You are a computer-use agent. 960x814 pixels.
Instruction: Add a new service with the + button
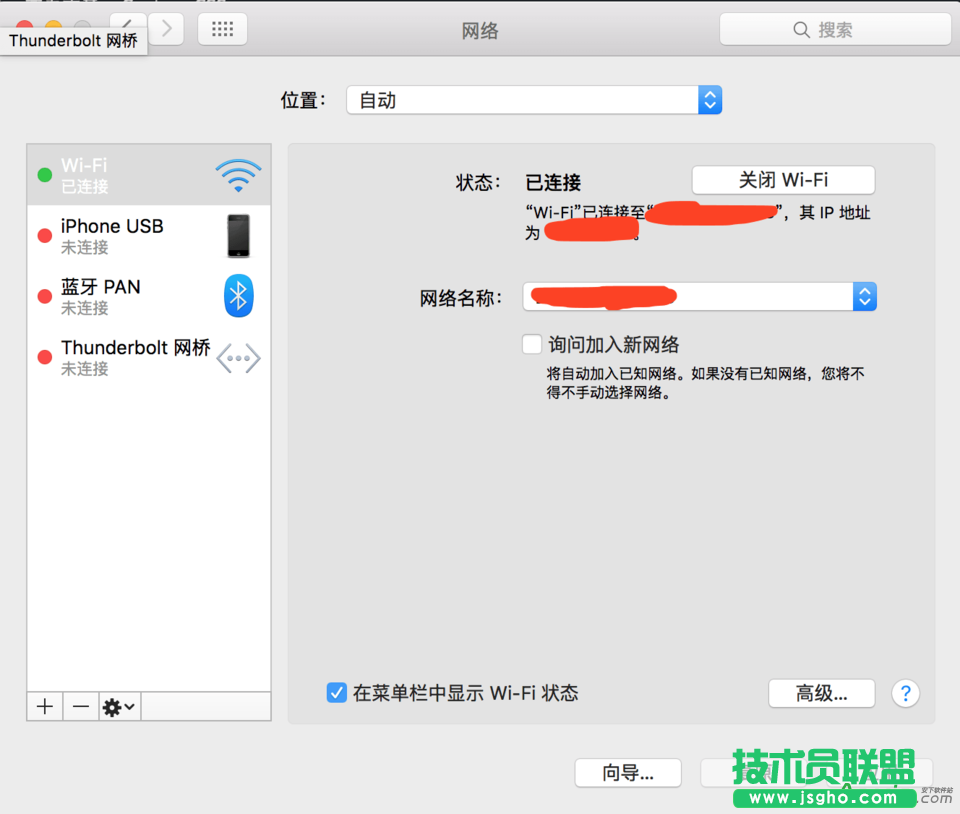(44, 707)
